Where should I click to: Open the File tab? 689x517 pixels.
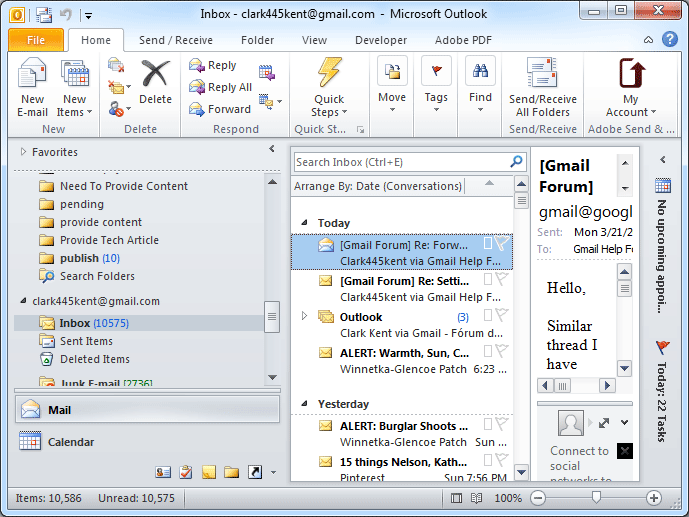coord(36,40)
